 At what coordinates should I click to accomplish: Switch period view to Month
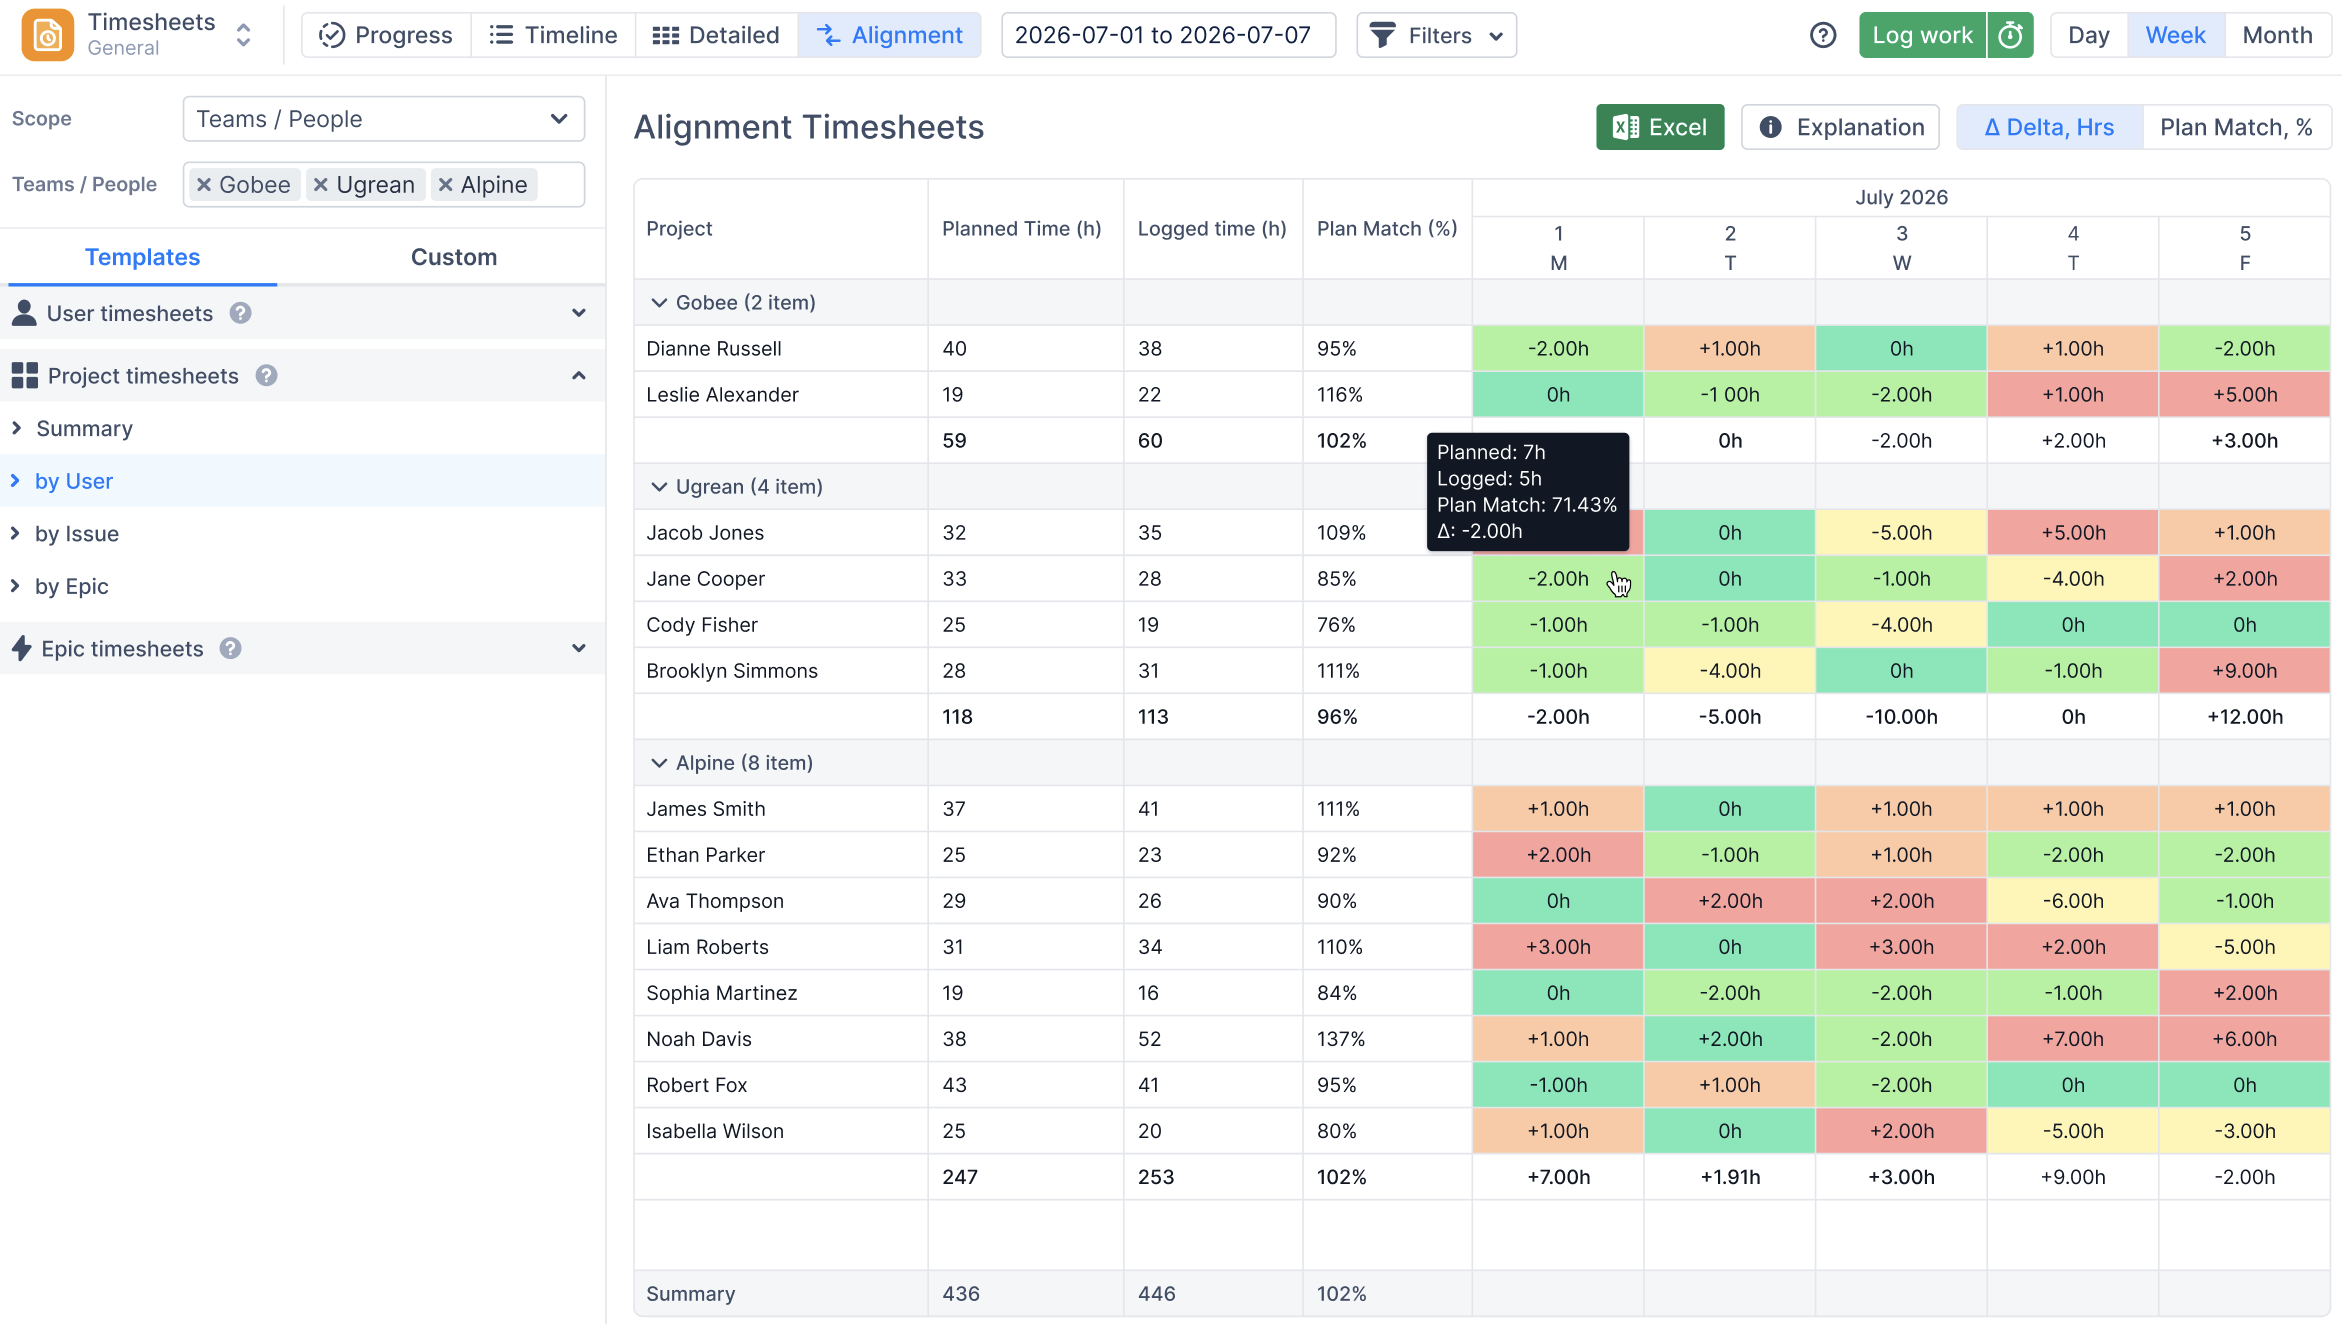coord(2277,35)
